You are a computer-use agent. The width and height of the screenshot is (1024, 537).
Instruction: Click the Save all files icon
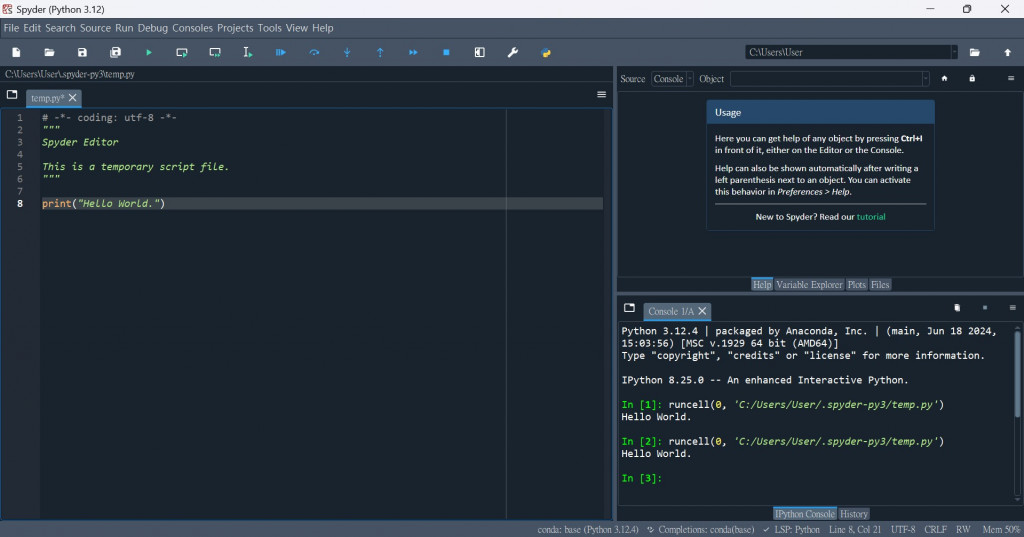coord(116,52)
